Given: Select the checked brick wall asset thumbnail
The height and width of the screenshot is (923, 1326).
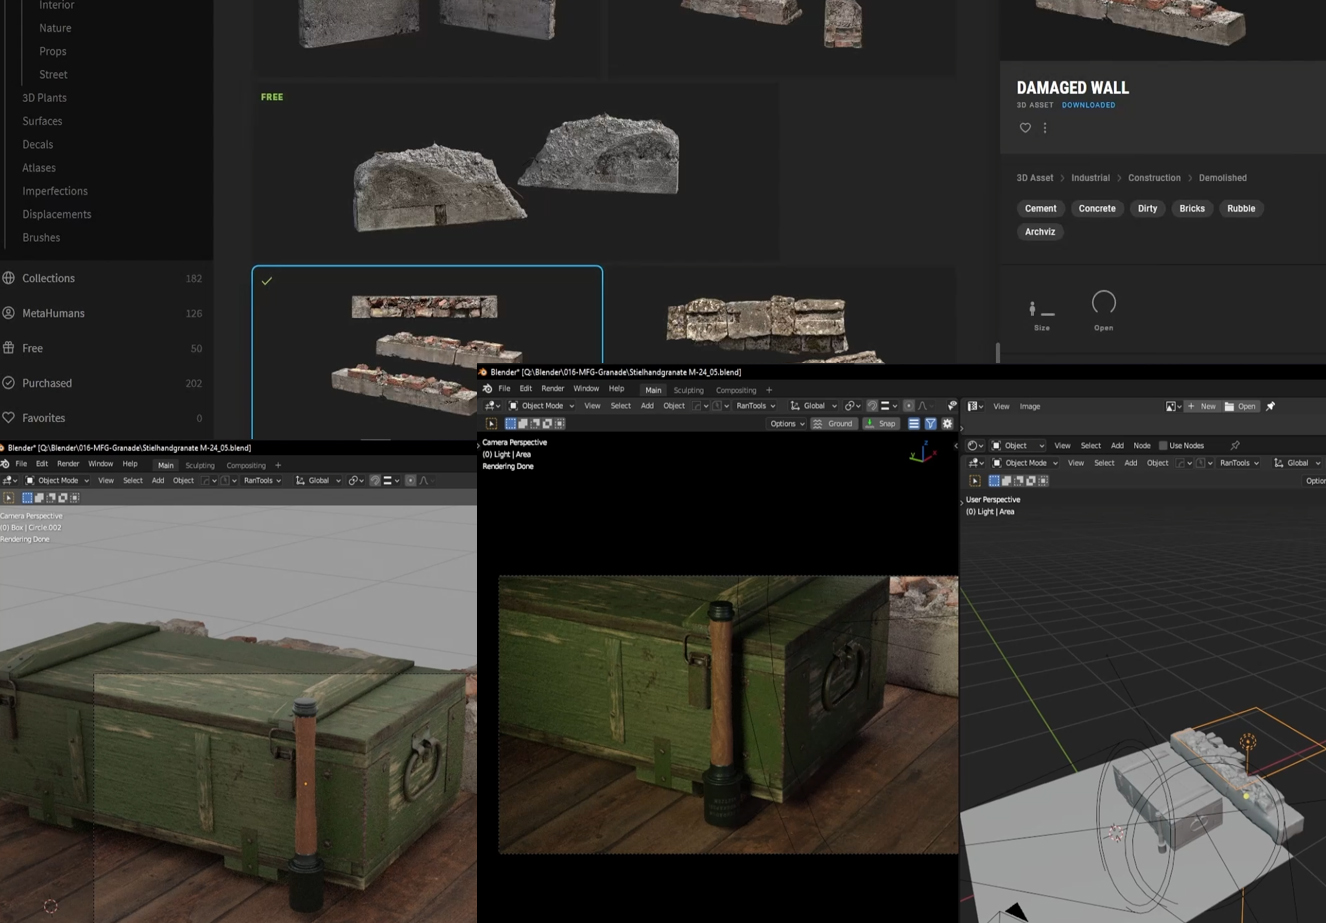Looking at the screenshot, I should [x=427, y=352].
